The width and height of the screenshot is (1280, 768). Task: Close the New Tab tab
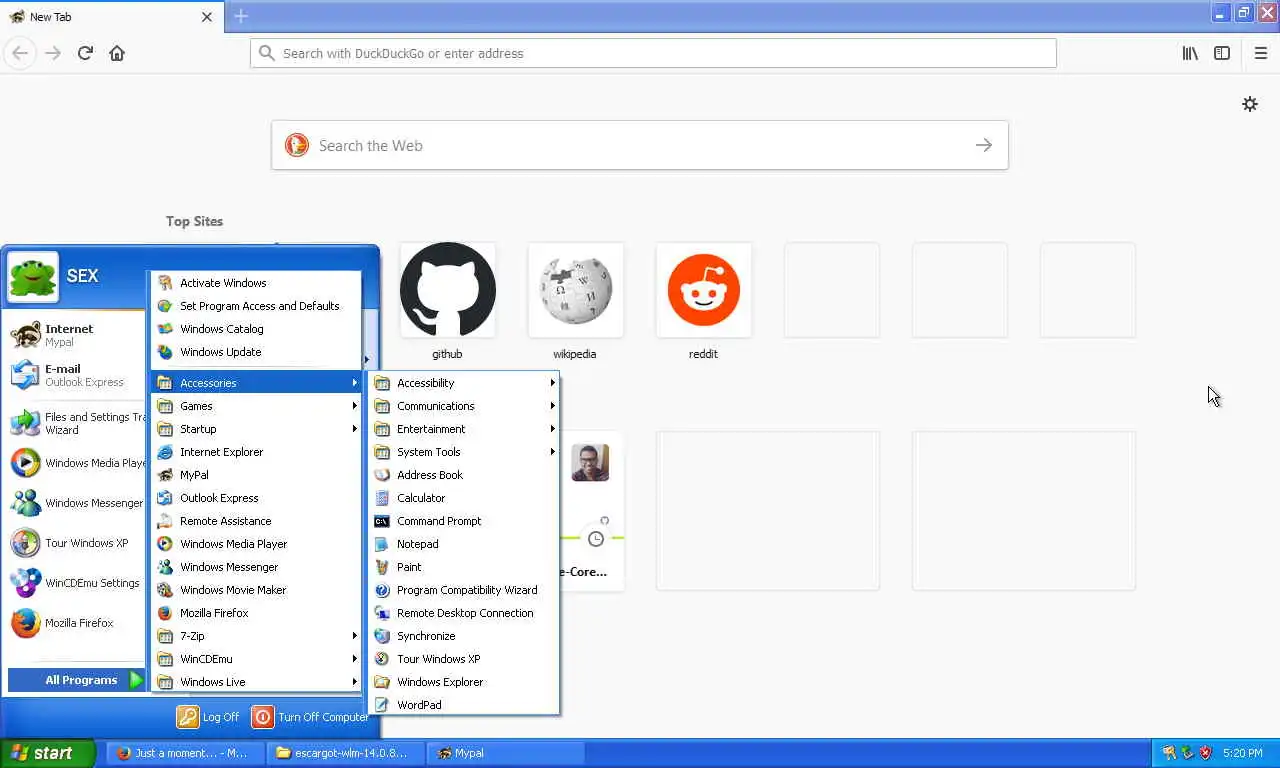click(207, 17)
